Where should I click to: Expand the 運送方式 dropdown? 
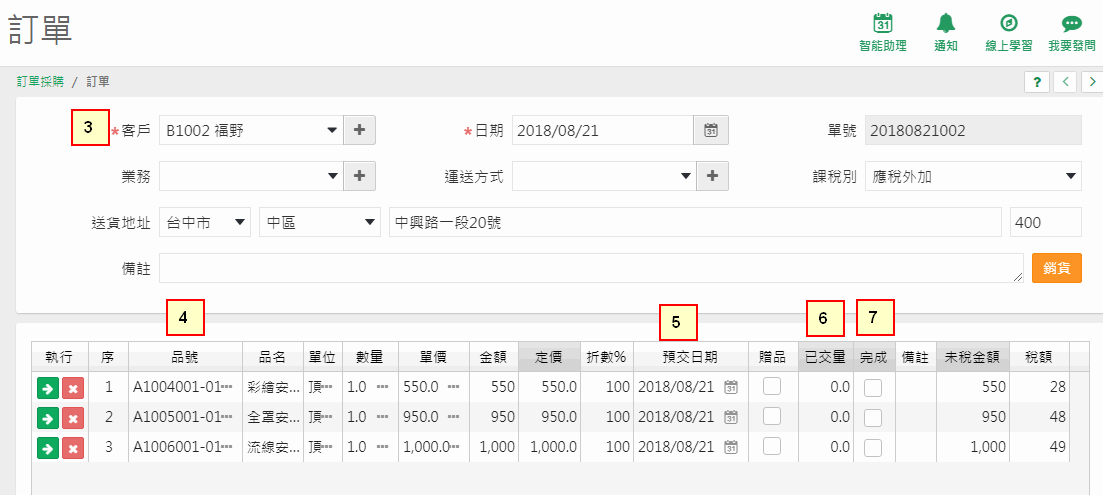tap(685, 176)
